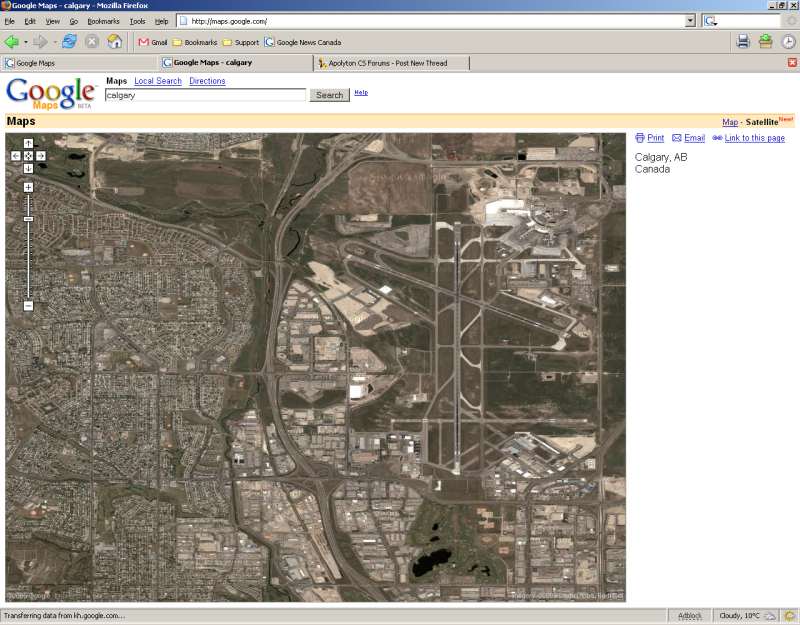Click the Search button
The height and width of the screenshot is (625, 800).
[x=329, y=95]
